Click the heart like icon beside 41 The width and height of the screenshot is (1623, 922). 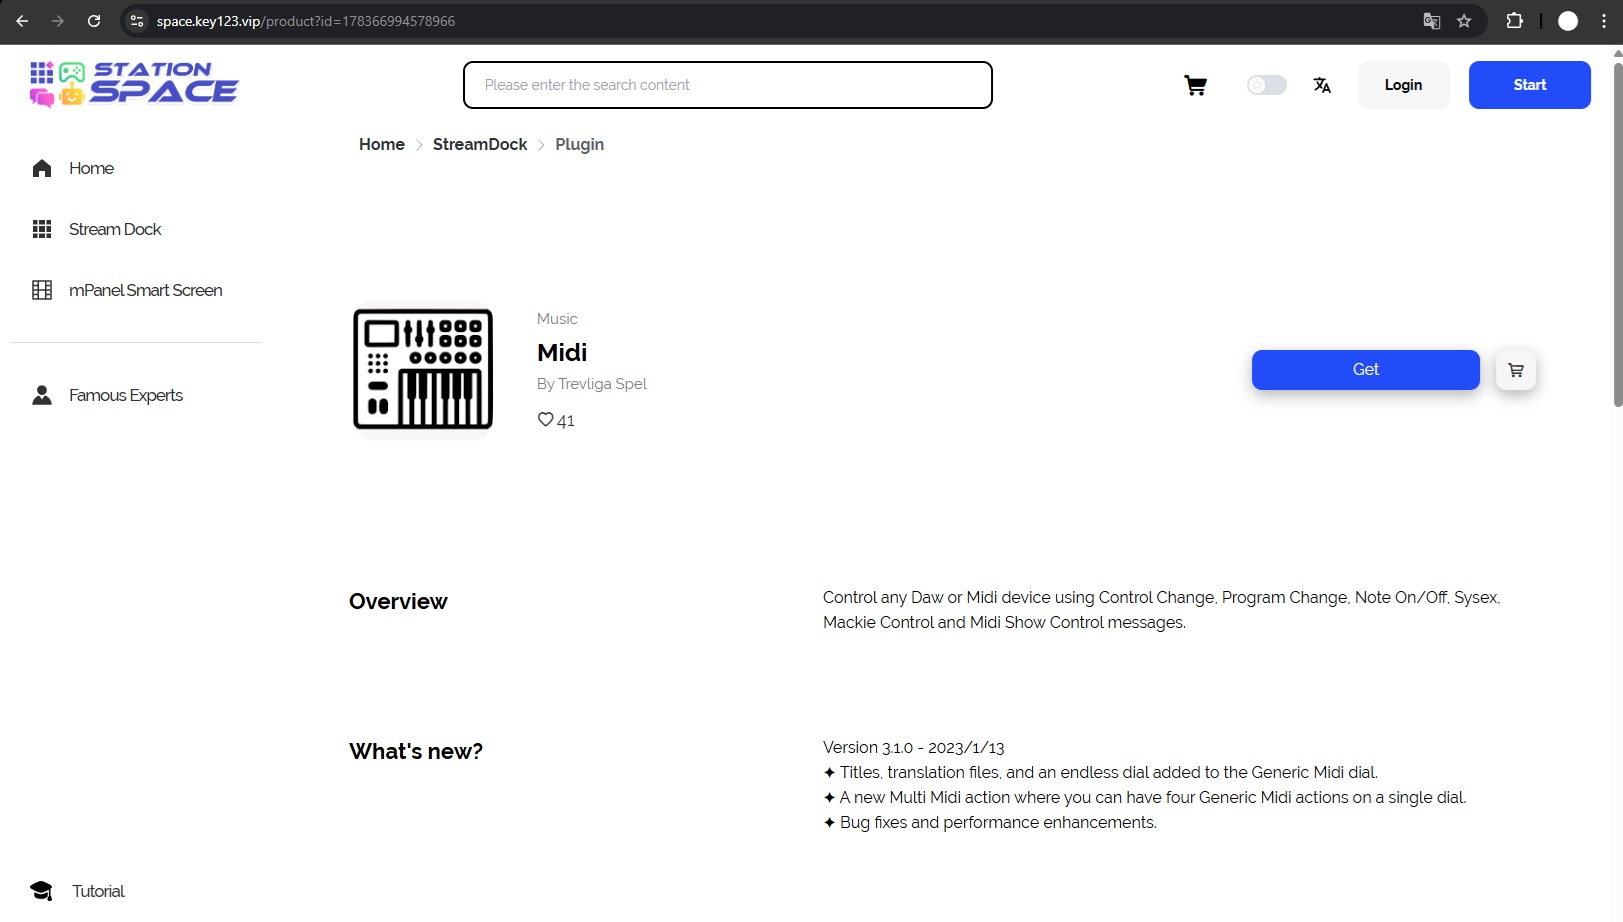tap(545, 420)
